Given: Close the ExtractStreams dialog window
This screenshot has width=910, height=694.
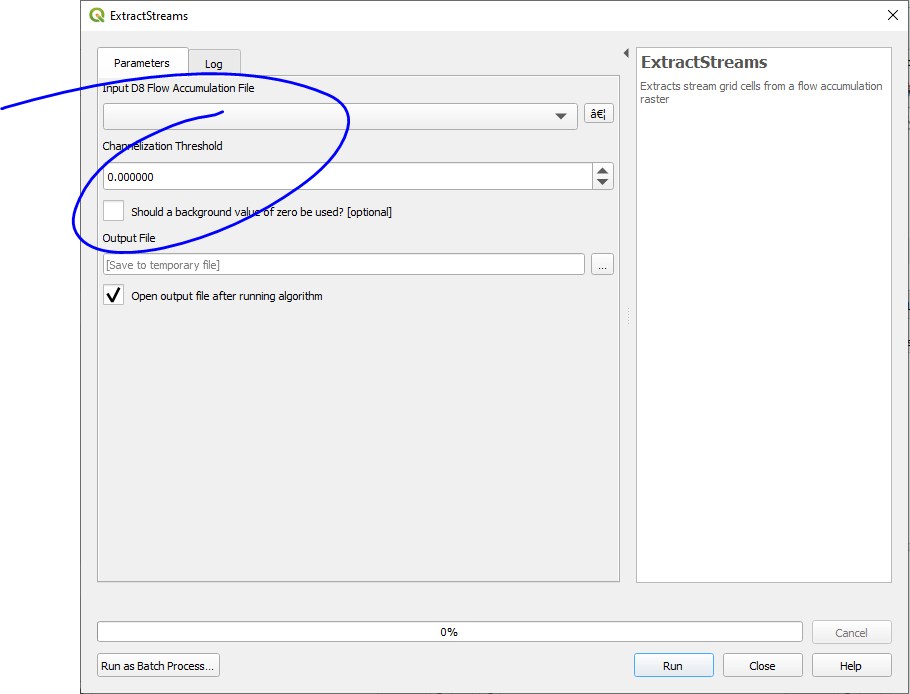Looking at the screenshot, I should pyautogui.click(x=892, y=15).
